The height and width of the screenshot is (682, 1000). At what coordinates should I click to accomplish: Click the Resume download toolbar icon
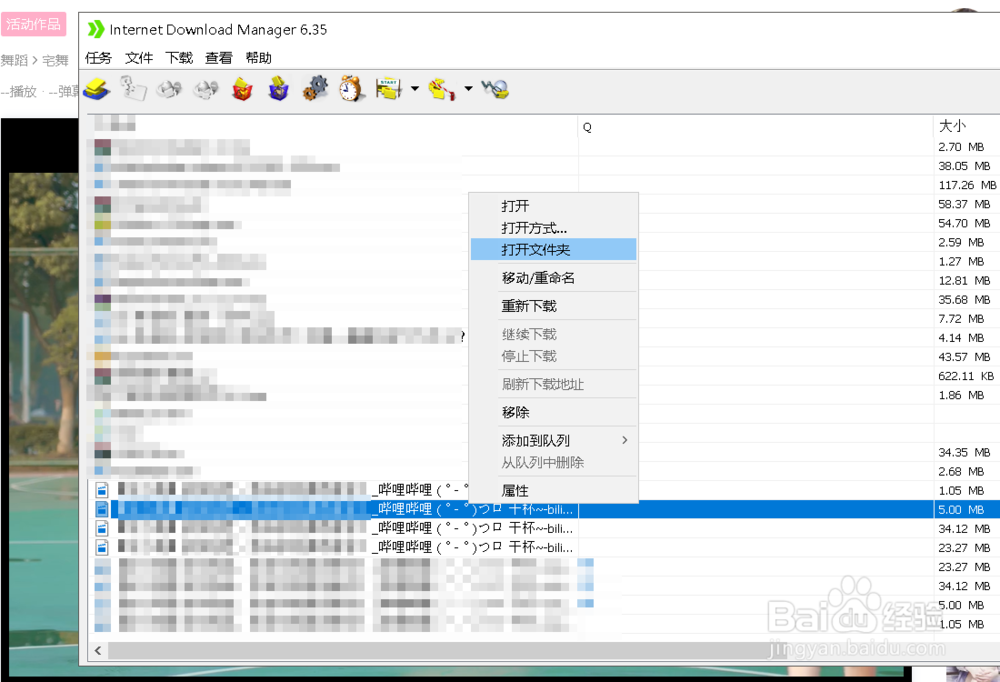(133, 89)
